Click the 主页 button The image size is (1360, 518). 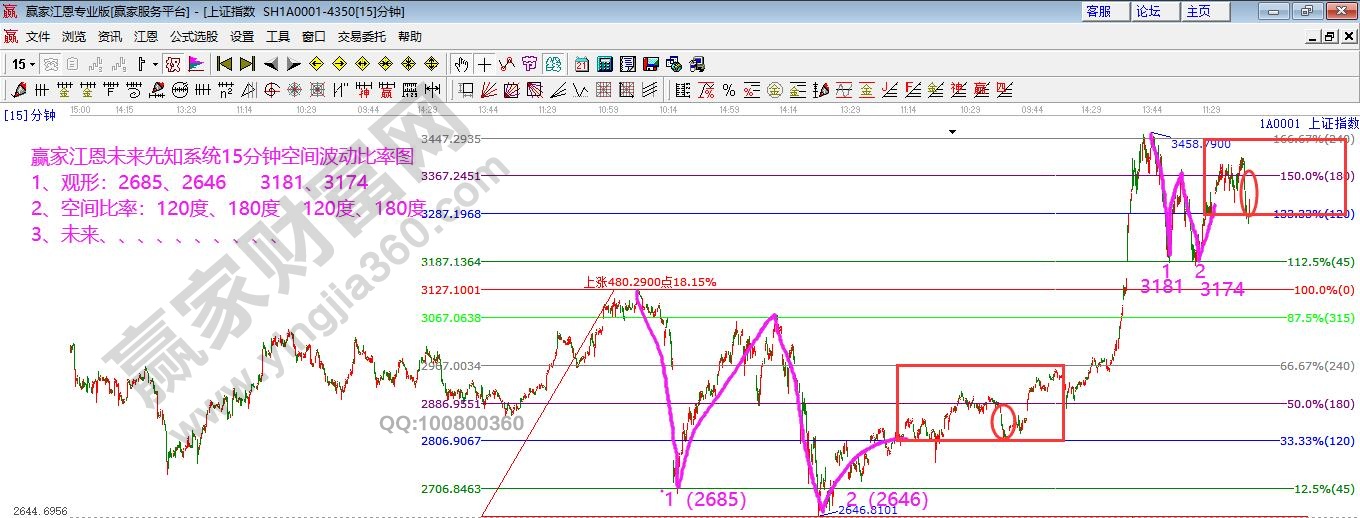1198,11
